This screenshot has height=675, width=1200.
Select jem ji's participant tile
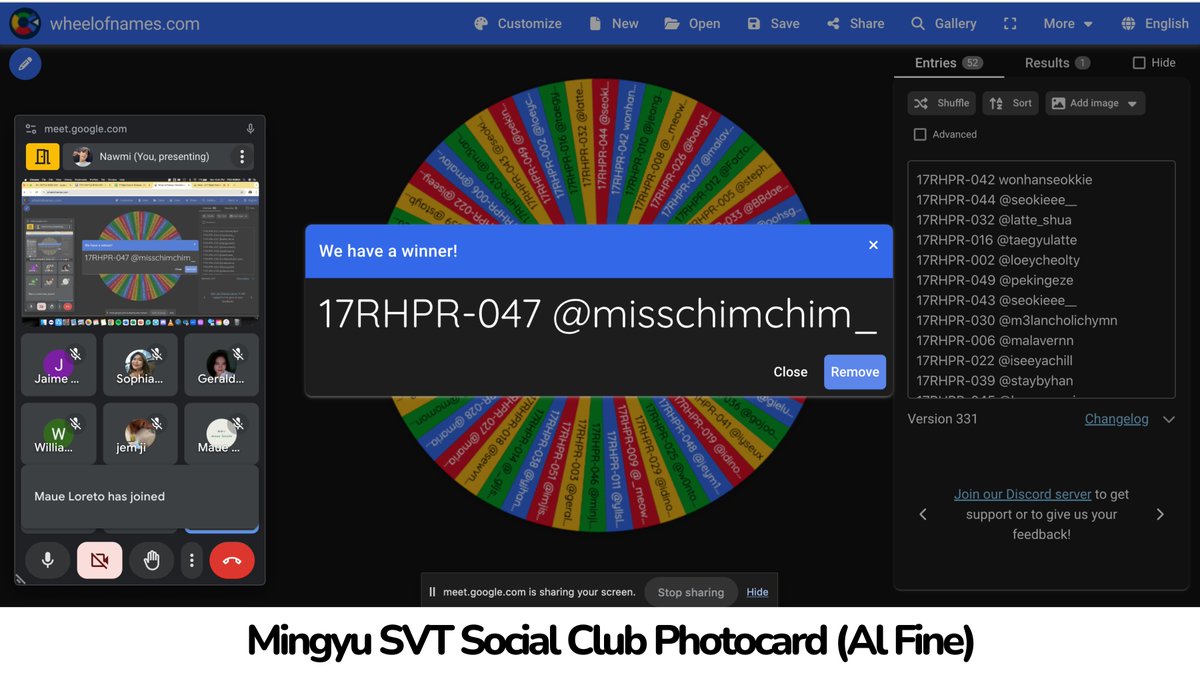click(140, 433)
